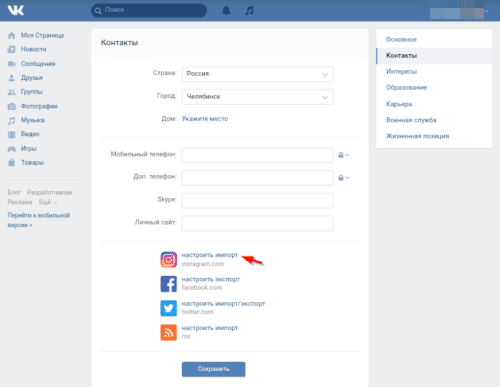Screen dimensions: 500x387
Task: Click the orange RSS feed icon
Action: coord(169,332)
